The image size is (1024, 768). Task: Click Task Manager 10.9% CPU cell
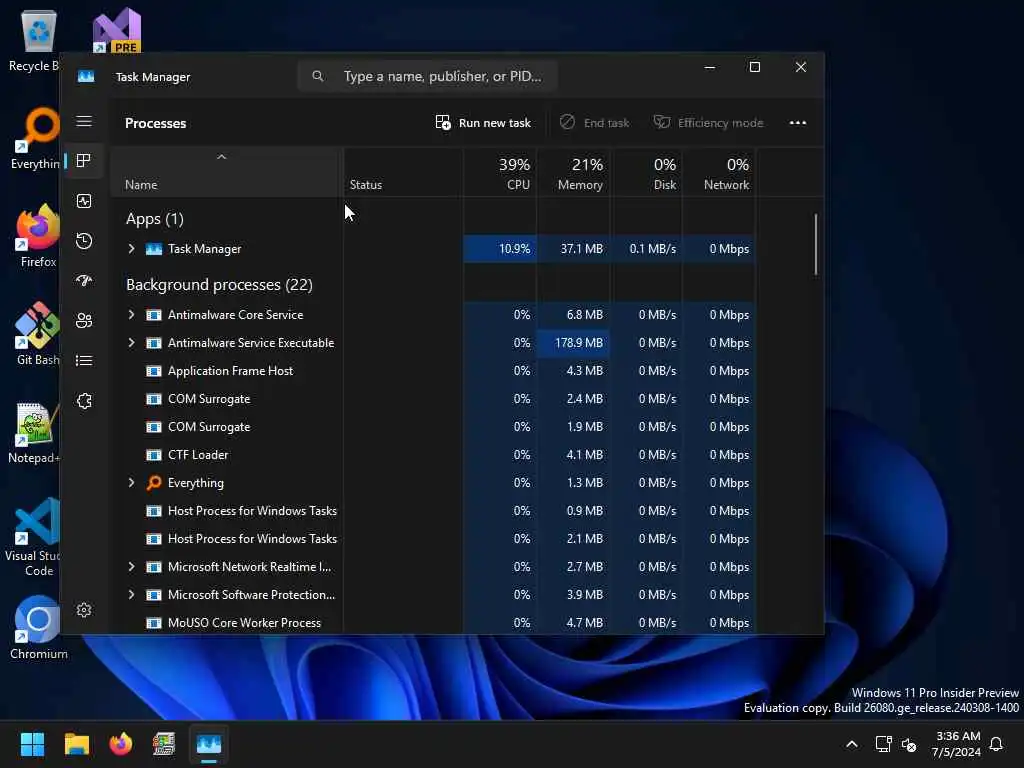point(500,249)
